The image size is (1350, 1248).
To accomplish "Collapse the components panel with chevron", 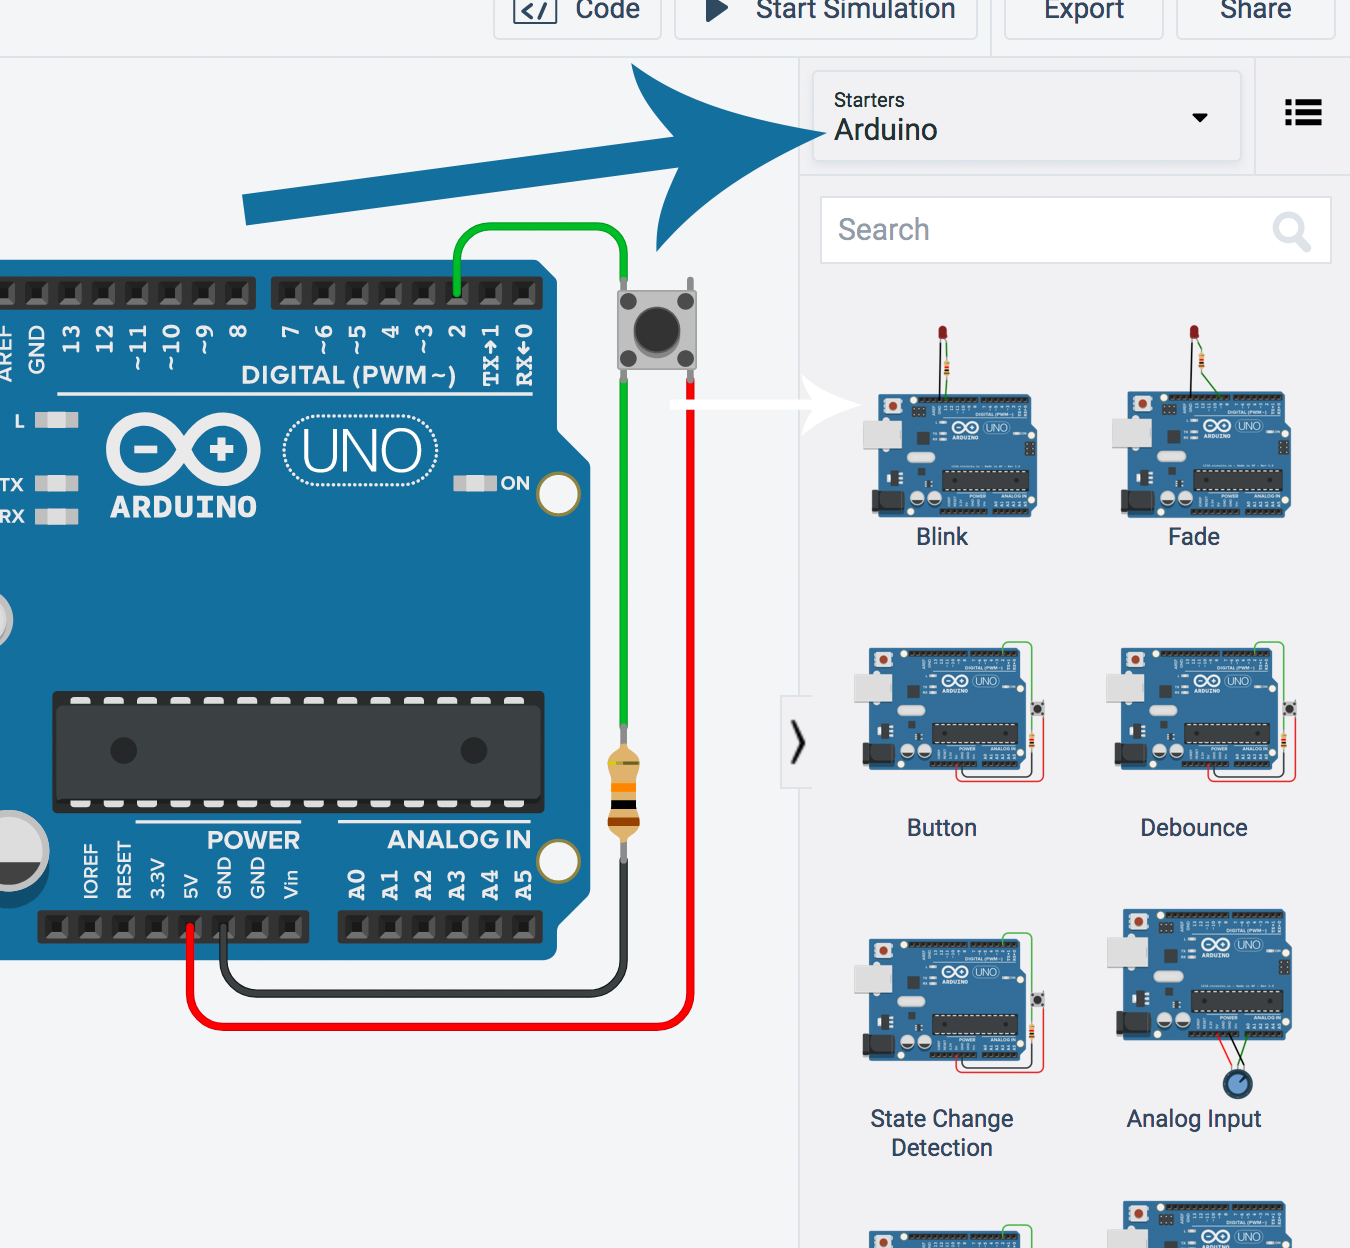I will click(797, 742).
